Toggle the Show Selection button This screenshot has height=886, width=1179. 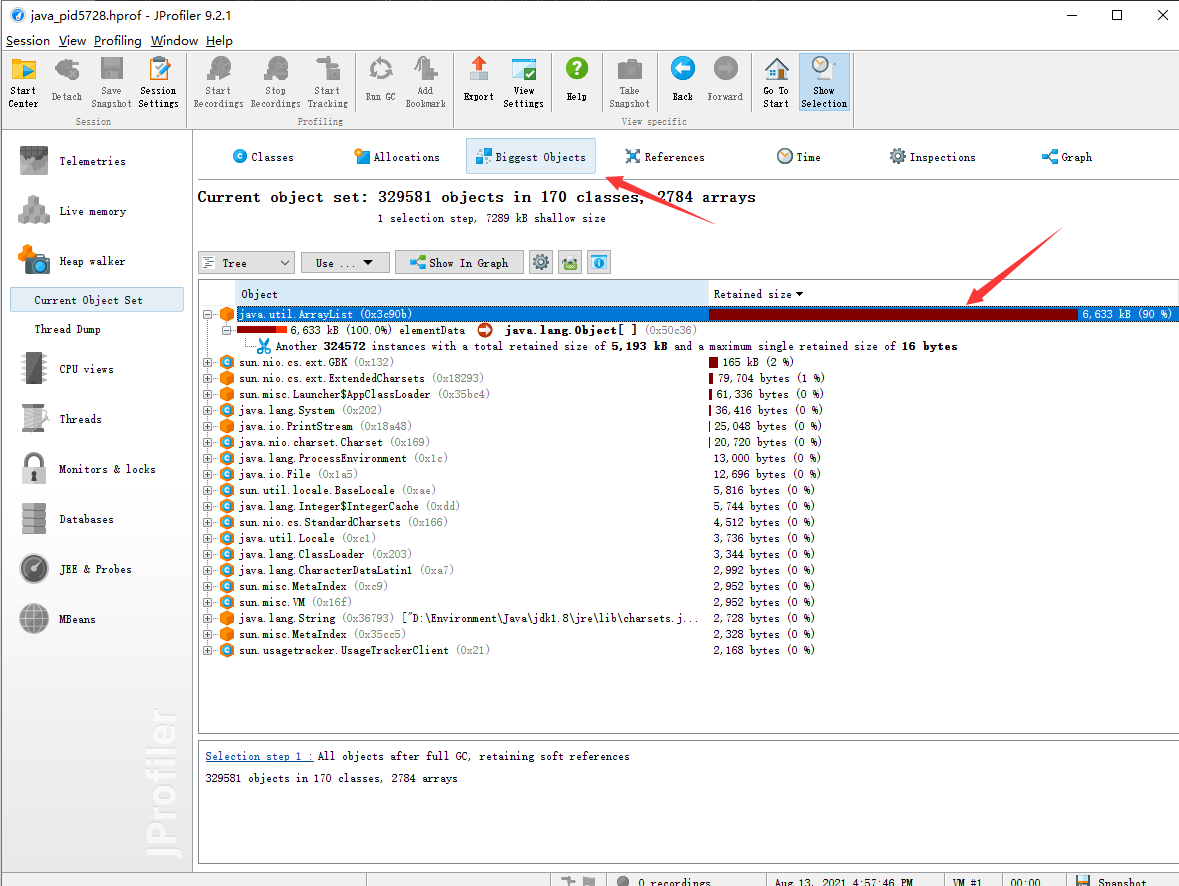(824, 83)
